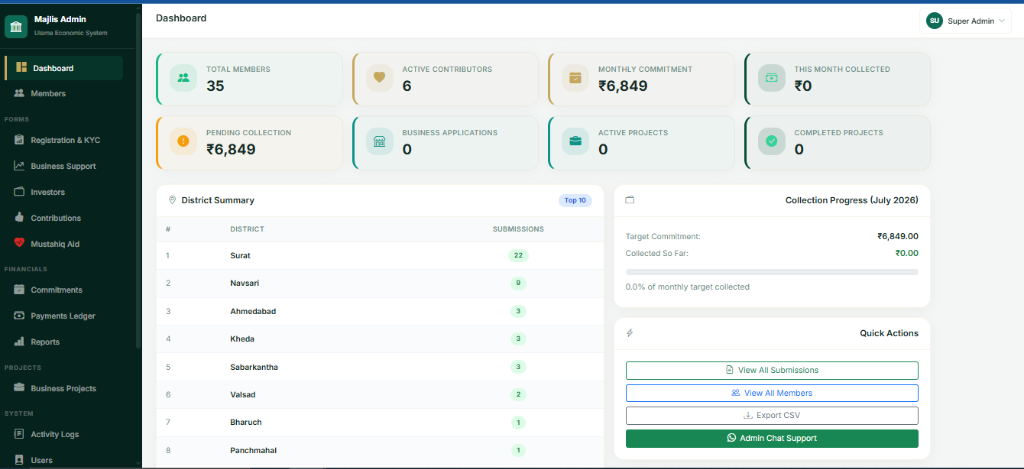
Task: View All Submissions button
Action: click(772, 370)
